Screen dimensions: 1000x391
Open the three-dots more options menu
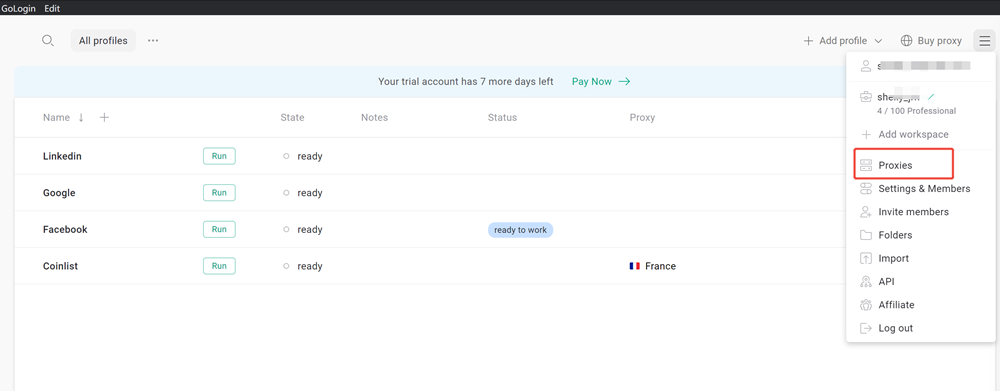point(153,41)
